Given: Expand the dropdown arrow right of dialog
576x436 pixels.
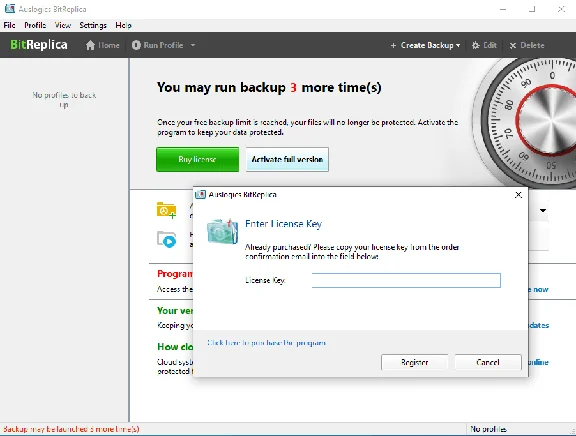Looking at the screenshot, I should tap(543, 210).
